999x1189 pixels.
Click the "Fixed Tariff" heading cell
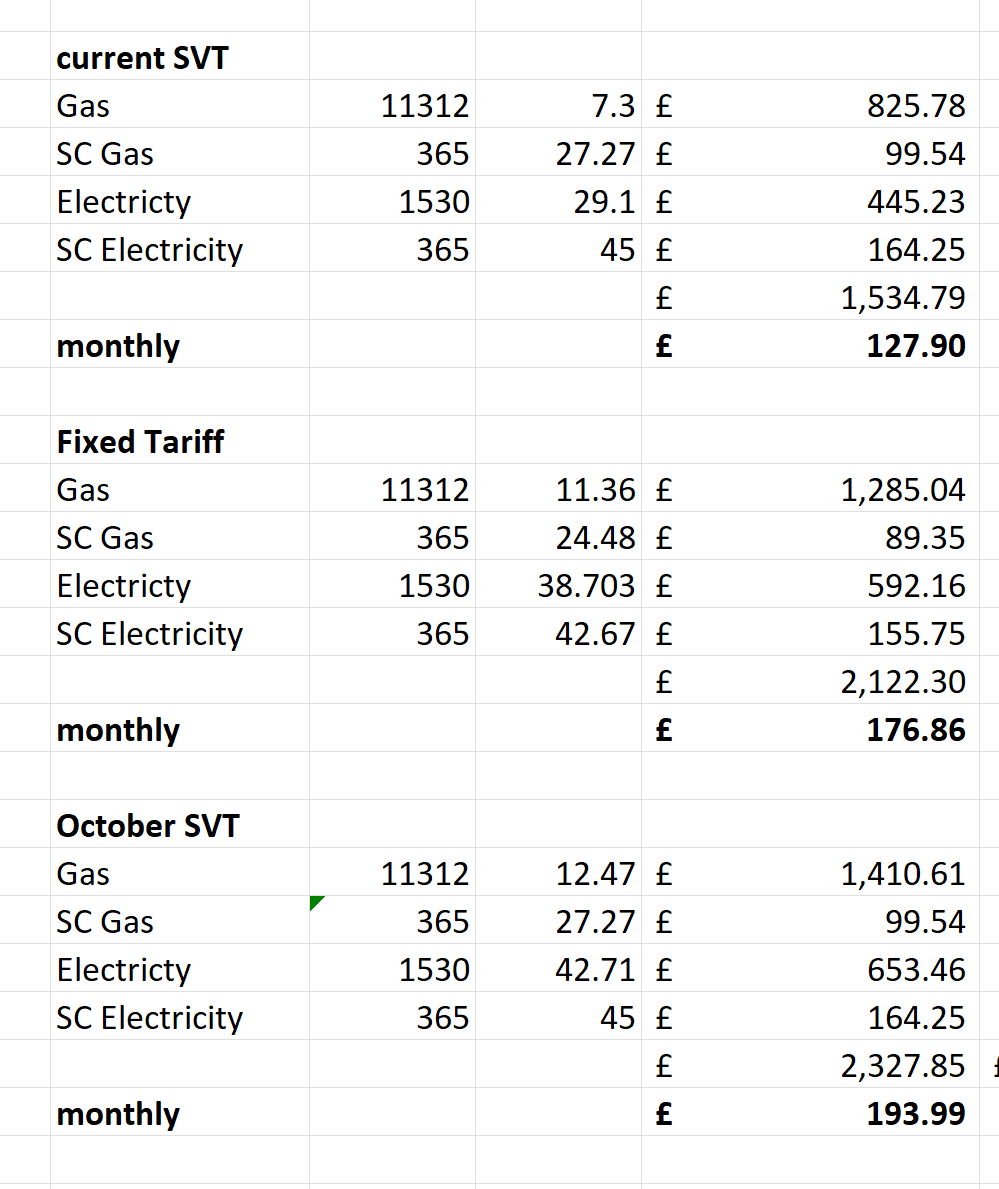tap(141, 442)
